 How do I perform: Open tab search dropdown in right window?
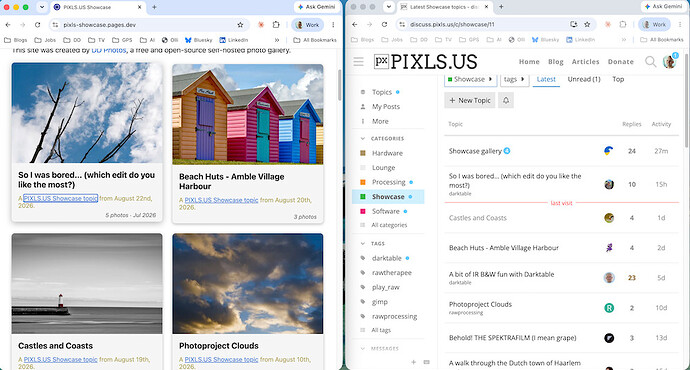389,7
